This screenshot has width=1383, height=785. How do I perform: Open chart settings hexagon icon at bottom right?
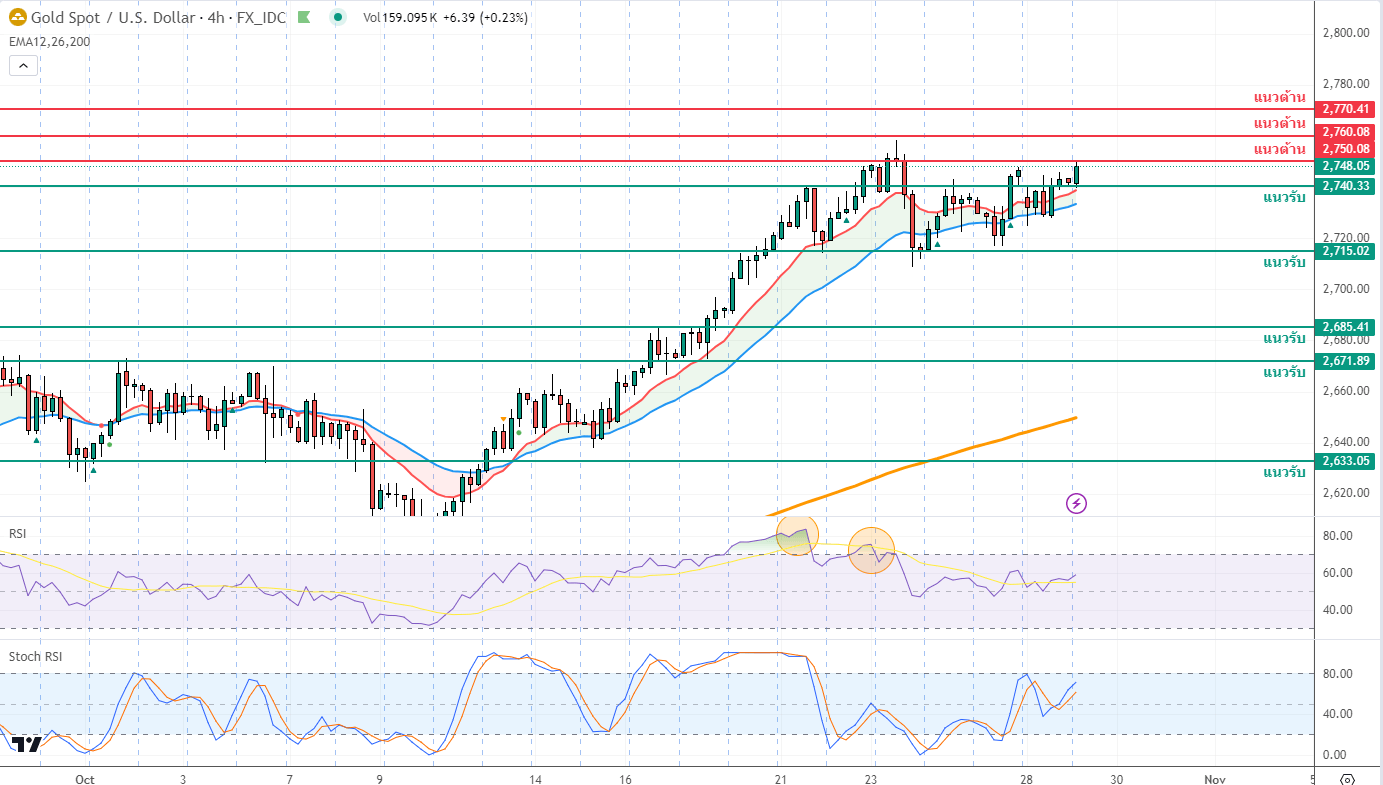[1347, 778]
